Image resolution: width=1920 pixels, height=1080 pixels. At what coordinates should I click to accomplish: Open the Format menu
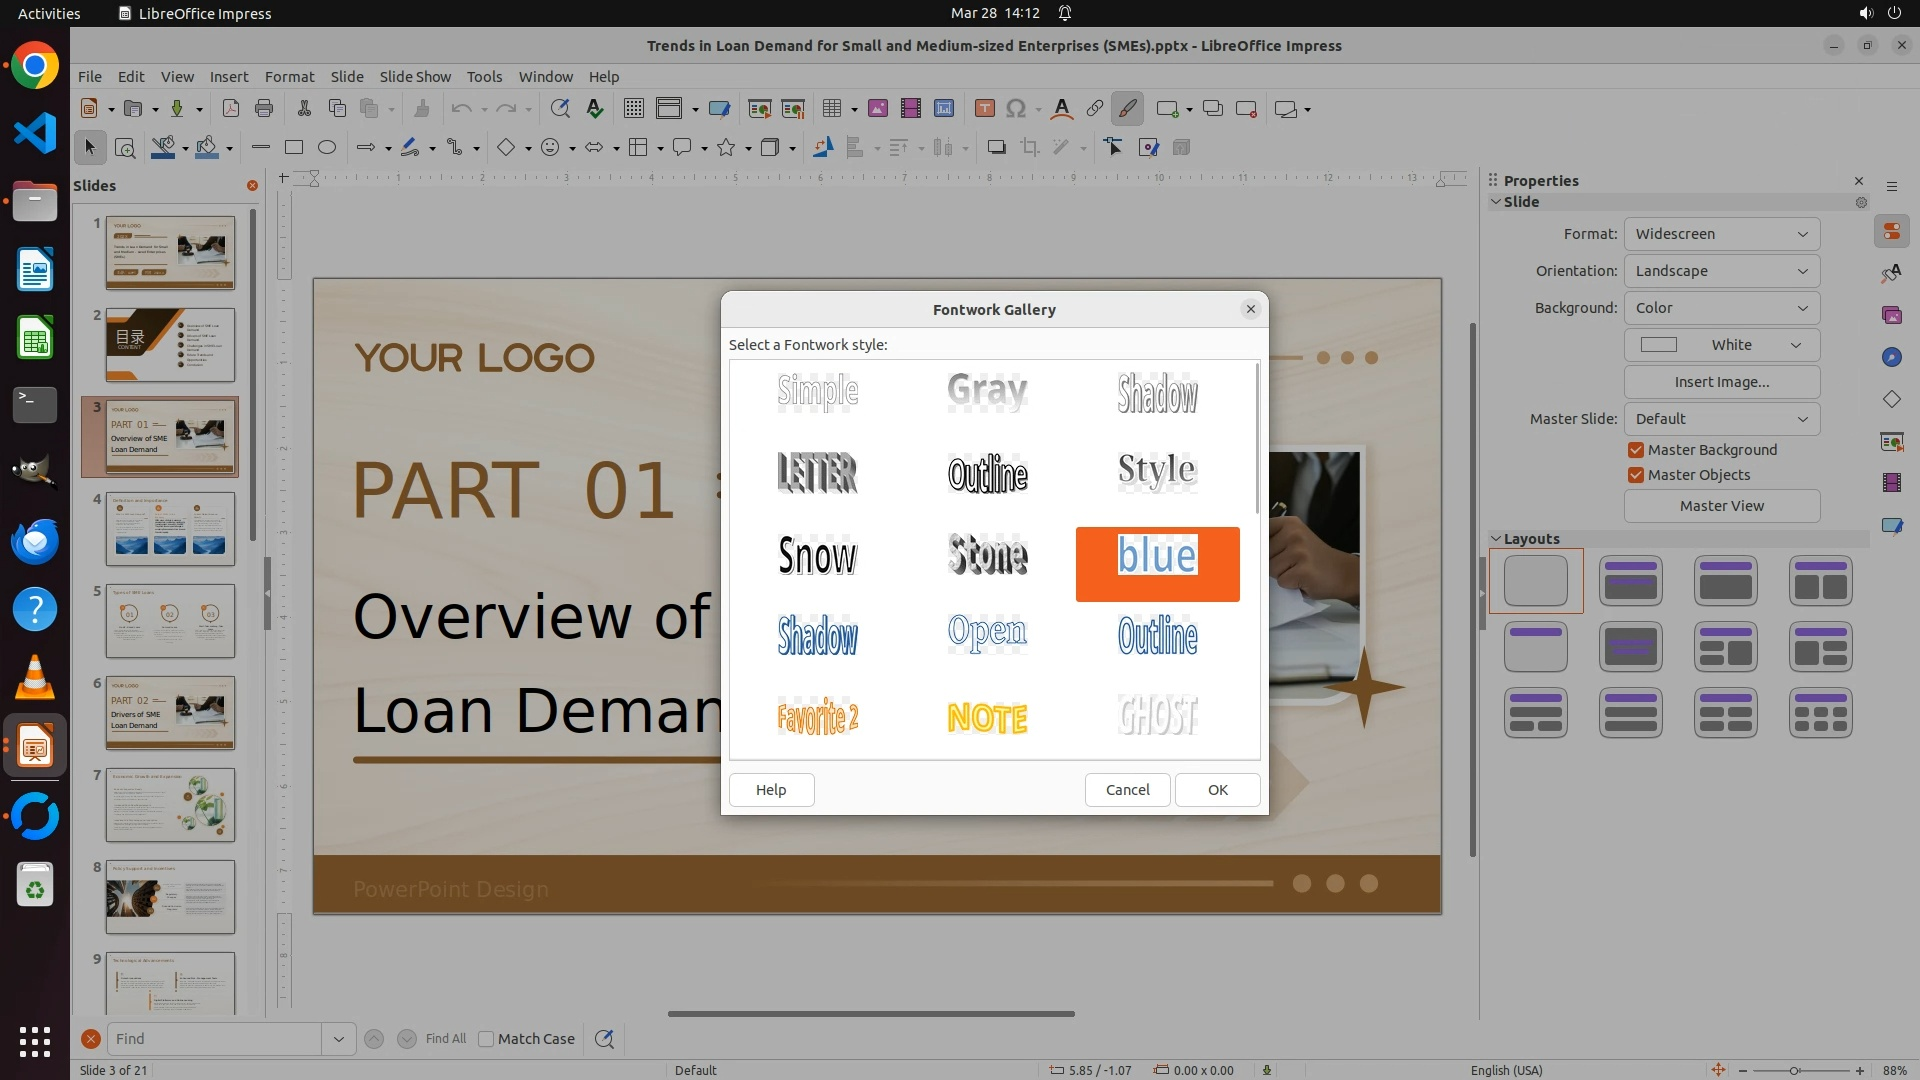click(x=289, y=77)
